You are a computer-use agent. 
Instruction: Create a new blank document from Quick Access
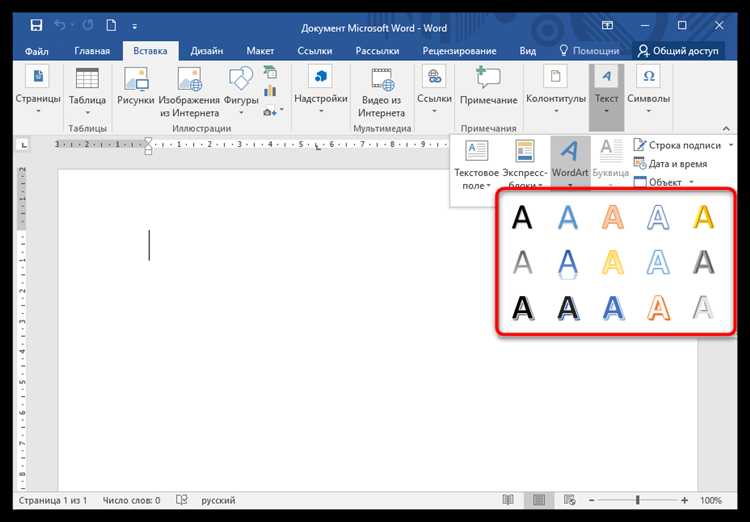[111, 25]
